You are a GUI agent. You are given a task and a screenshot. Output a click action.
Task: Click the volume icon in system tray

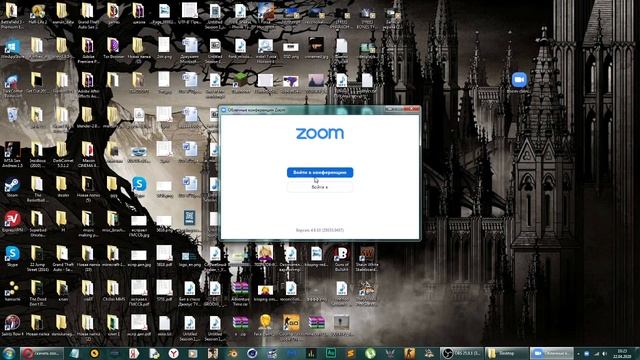[x=604, y=353]
